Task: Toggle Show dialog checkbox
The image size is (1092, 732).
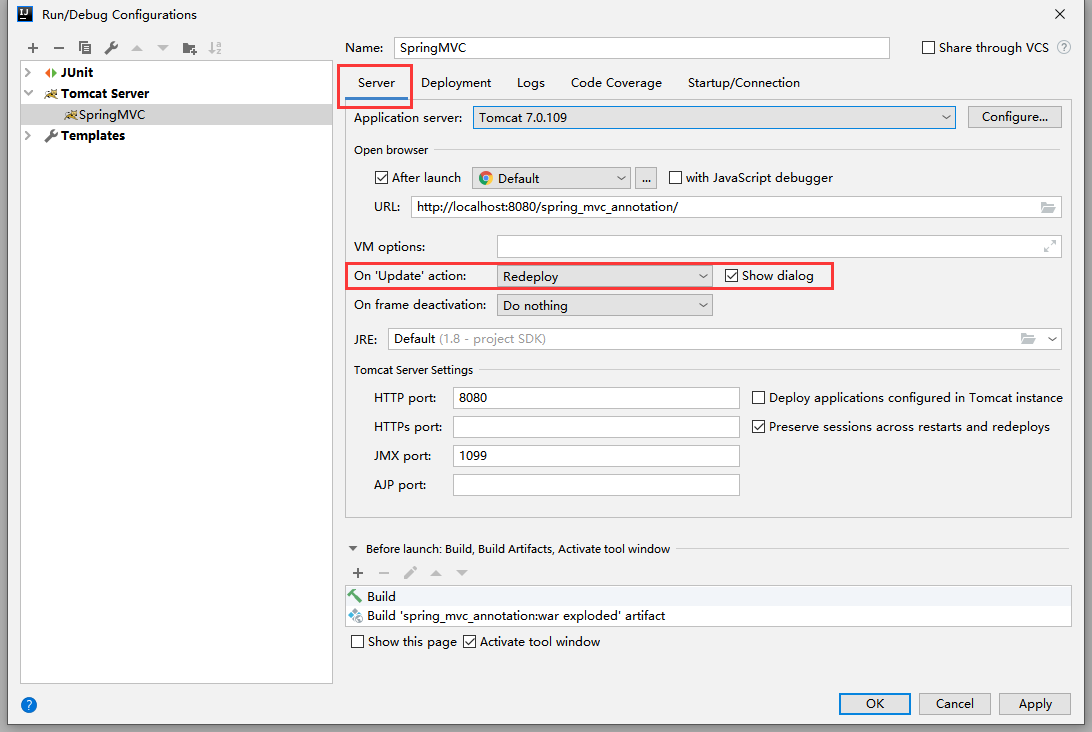Action: (731, 276)
